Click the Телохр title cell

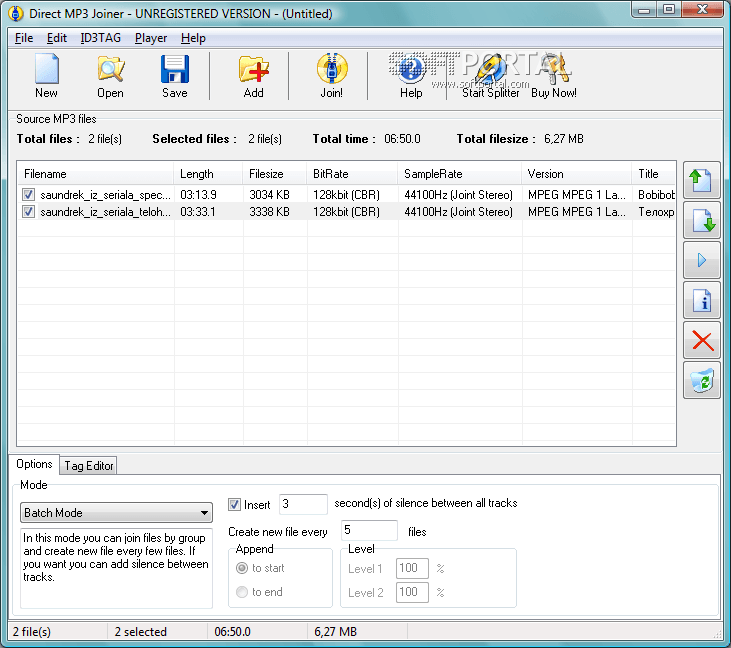pos(656,212)
